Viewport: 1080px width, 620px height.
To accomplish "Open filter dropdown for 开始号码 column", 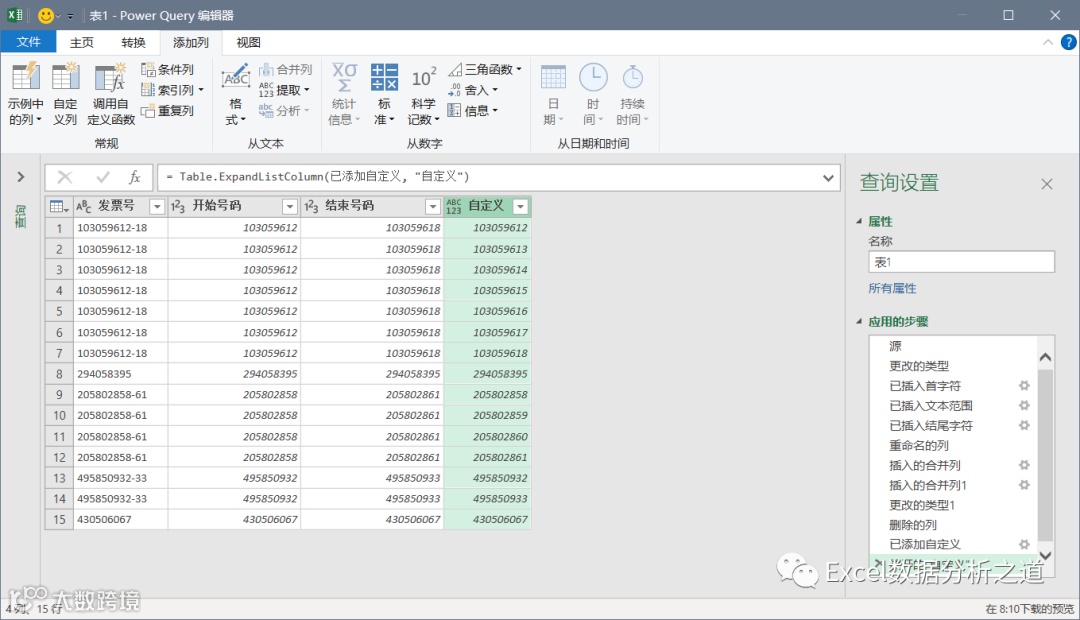I will click(x=290, y=207).
